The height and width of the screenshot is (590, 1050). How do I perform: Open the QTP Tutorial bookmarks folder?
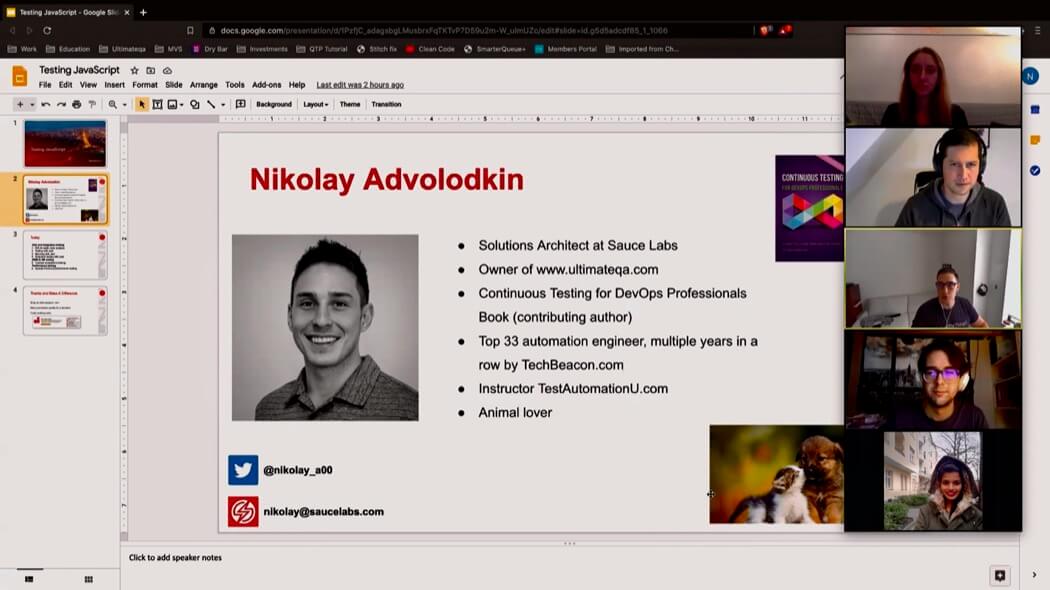click(321, 49)
